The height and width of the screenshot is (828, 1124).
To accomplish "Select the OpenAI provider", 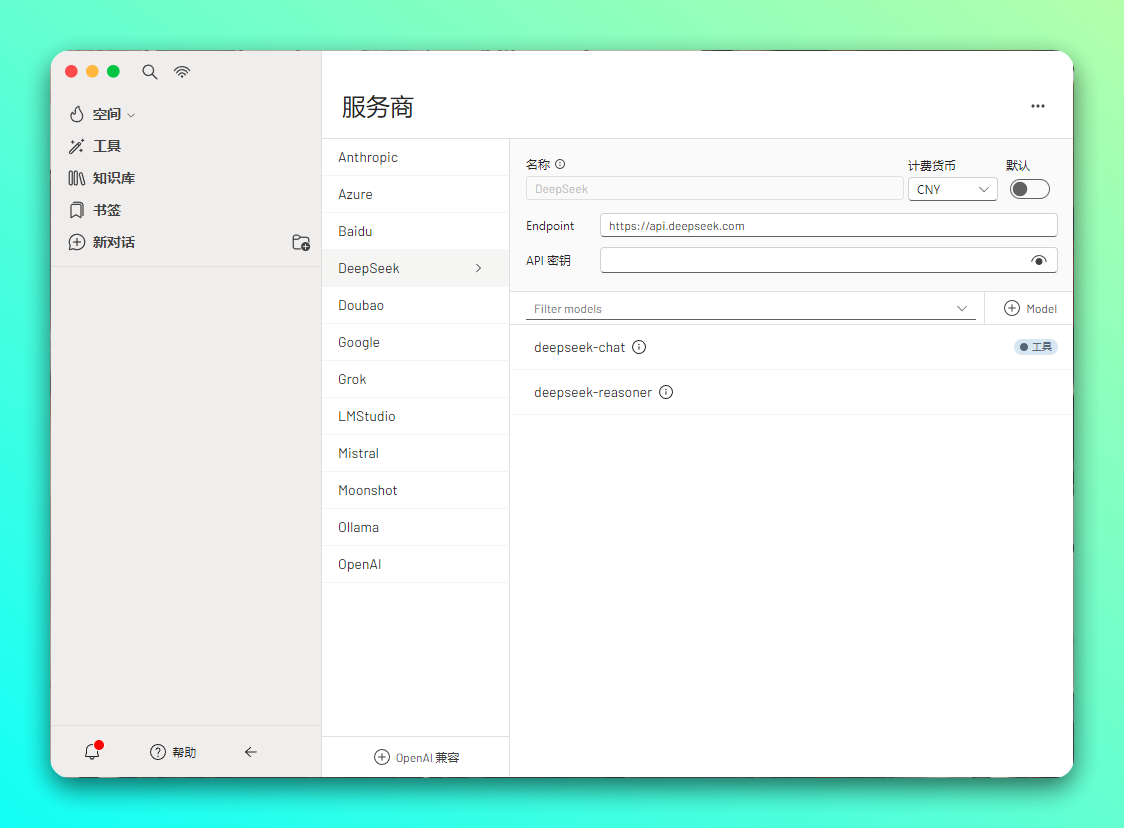I will point(415,565).
